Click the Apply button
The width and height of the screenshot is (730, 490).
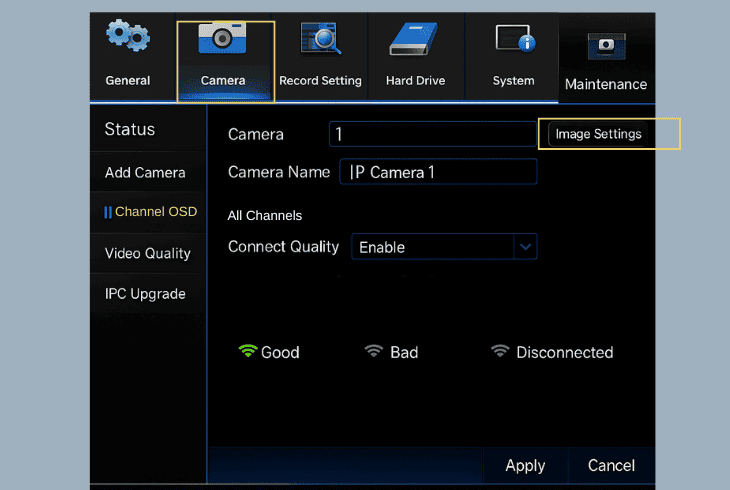(x=525, y=465)
